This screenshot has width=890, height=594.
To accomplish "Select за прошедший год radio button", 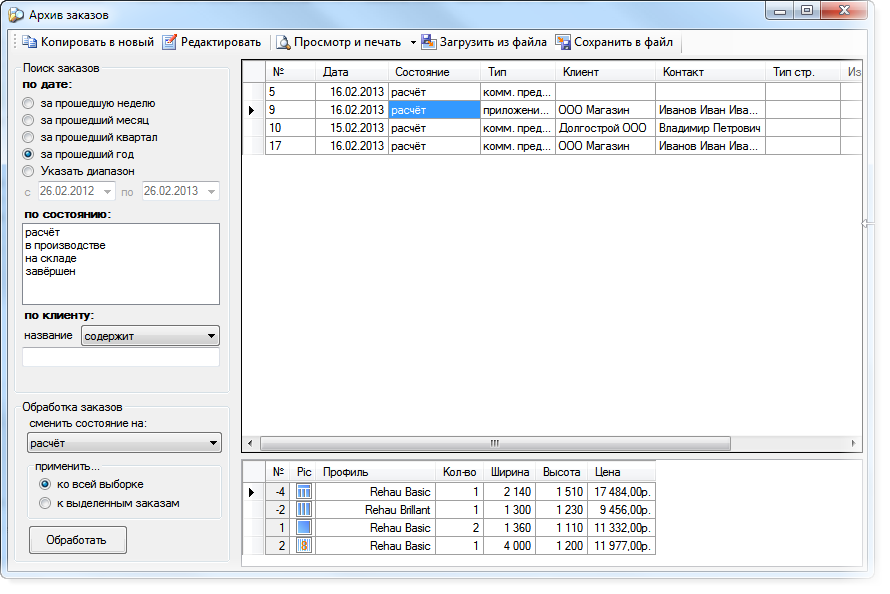I will [28, 154].
